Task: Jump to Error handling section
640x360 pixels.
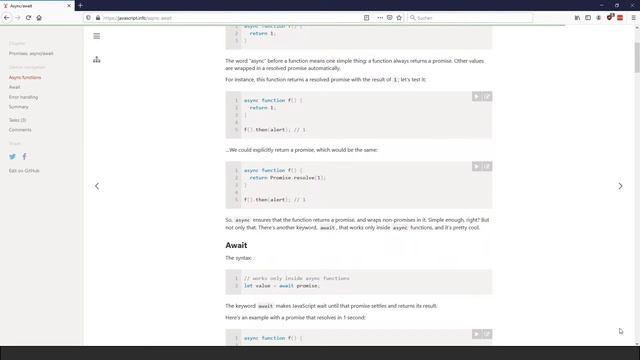Action: pyautogui.click(x=23, y=97)
